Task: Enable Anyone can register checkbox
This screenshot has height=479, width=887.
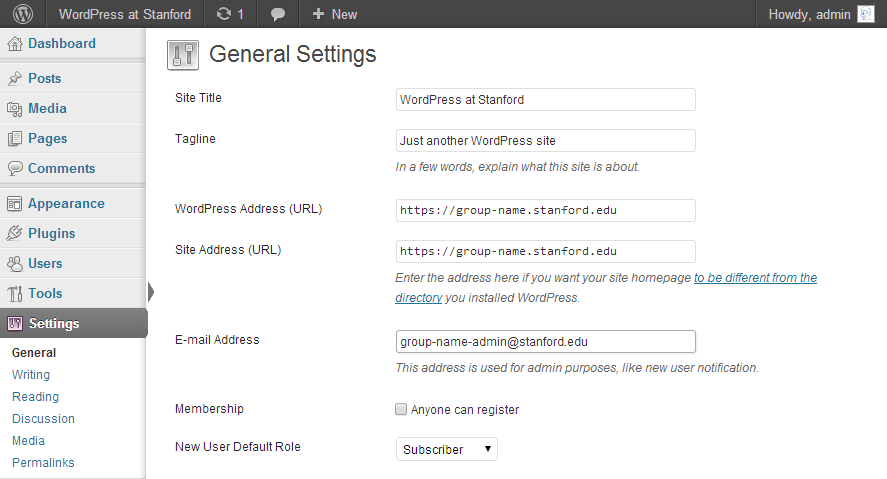Action: [401, 409]
